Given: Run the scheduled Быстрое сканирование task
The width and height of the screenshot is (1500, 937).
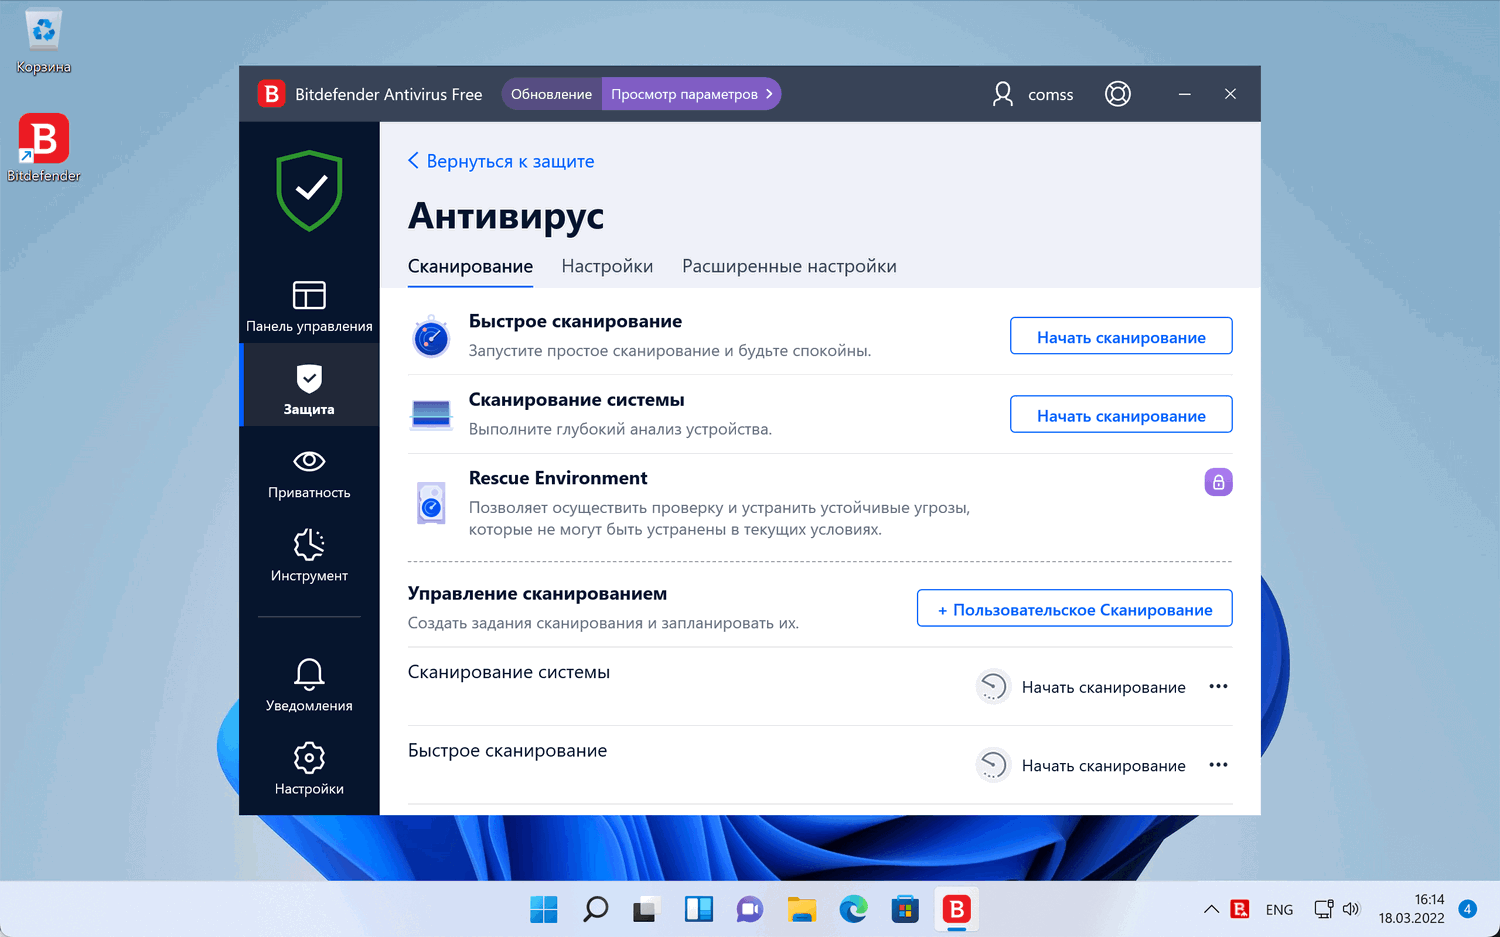Looking at the screenshot, I should (x=1103, y=765).
